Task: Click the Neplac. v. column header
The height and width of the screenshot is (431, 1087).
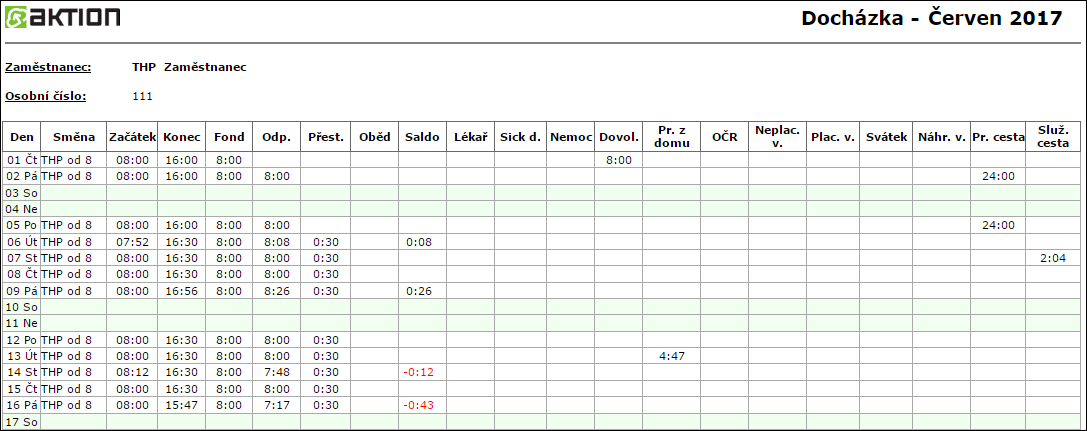Action: tap(776, 137)
